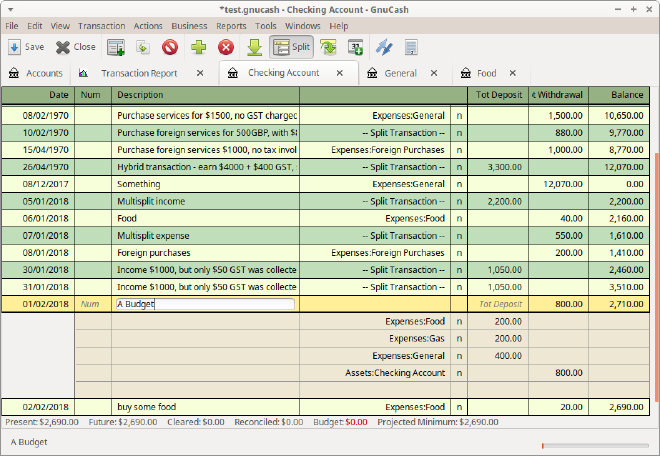Screen dimensions: 660x456
Task: Open the Business menu
Action: [189, 25]
